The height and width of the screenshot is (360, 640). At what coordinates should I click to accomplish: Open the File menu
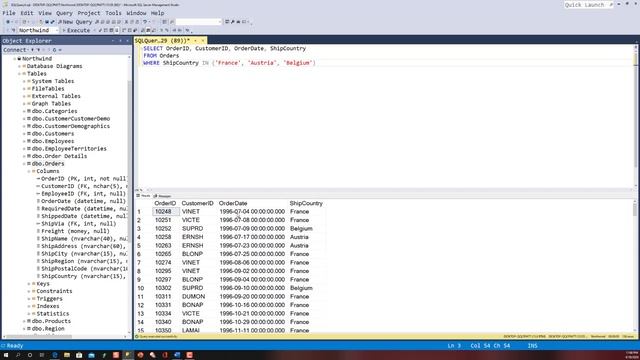point(9,13)
